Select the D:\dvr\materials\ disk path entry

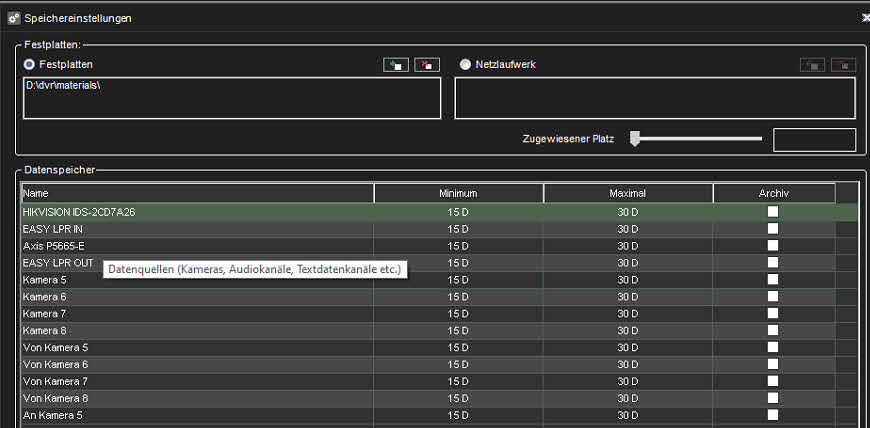[62, 85]
